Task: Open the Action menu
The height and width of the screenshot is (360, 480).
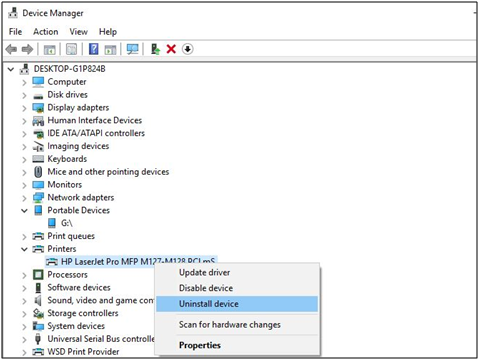Action: coord(46,32)
